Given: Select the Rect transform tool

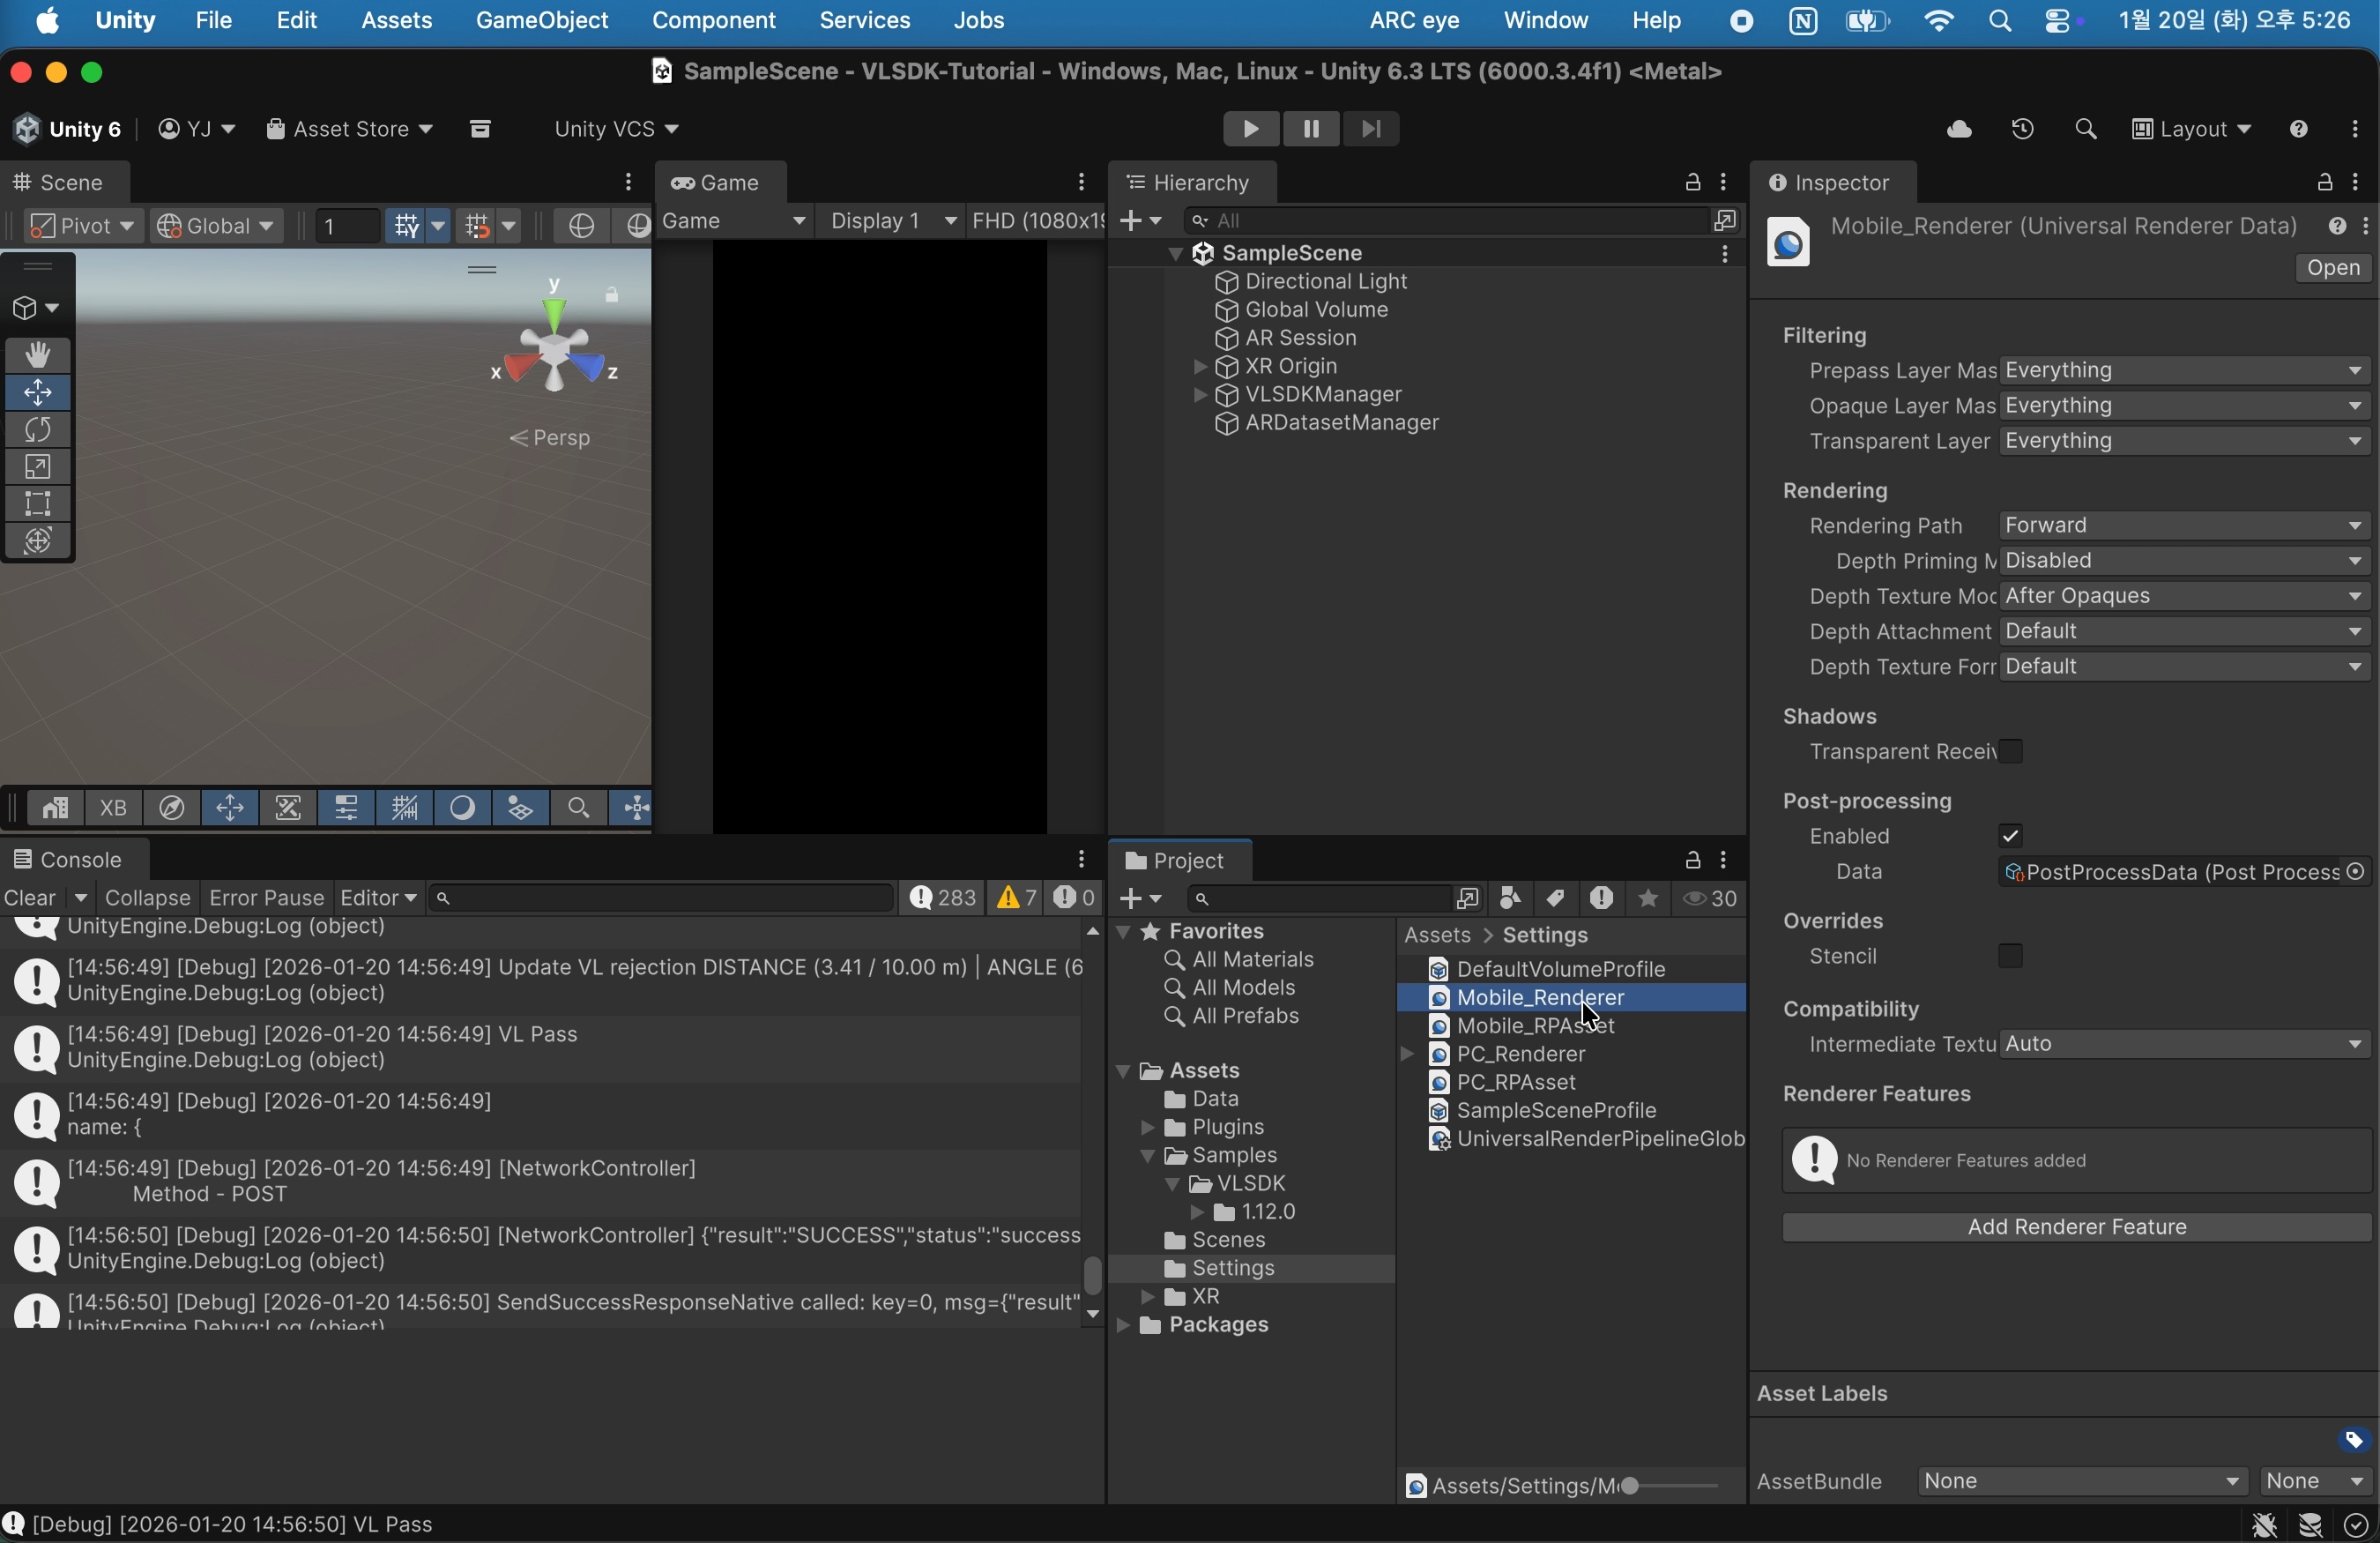Looking at the screenshot, I should [38, 504].
